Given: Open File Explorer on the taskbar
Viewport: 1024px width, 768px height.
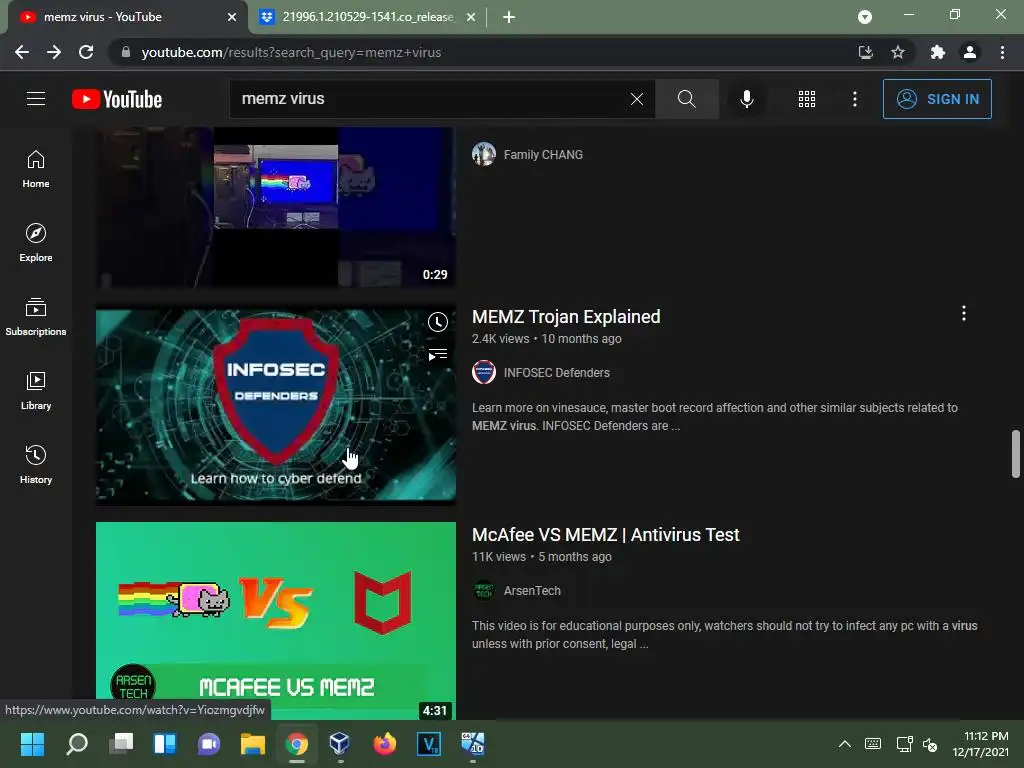Looking at the screenshot, I should click(x=253, y=744).
